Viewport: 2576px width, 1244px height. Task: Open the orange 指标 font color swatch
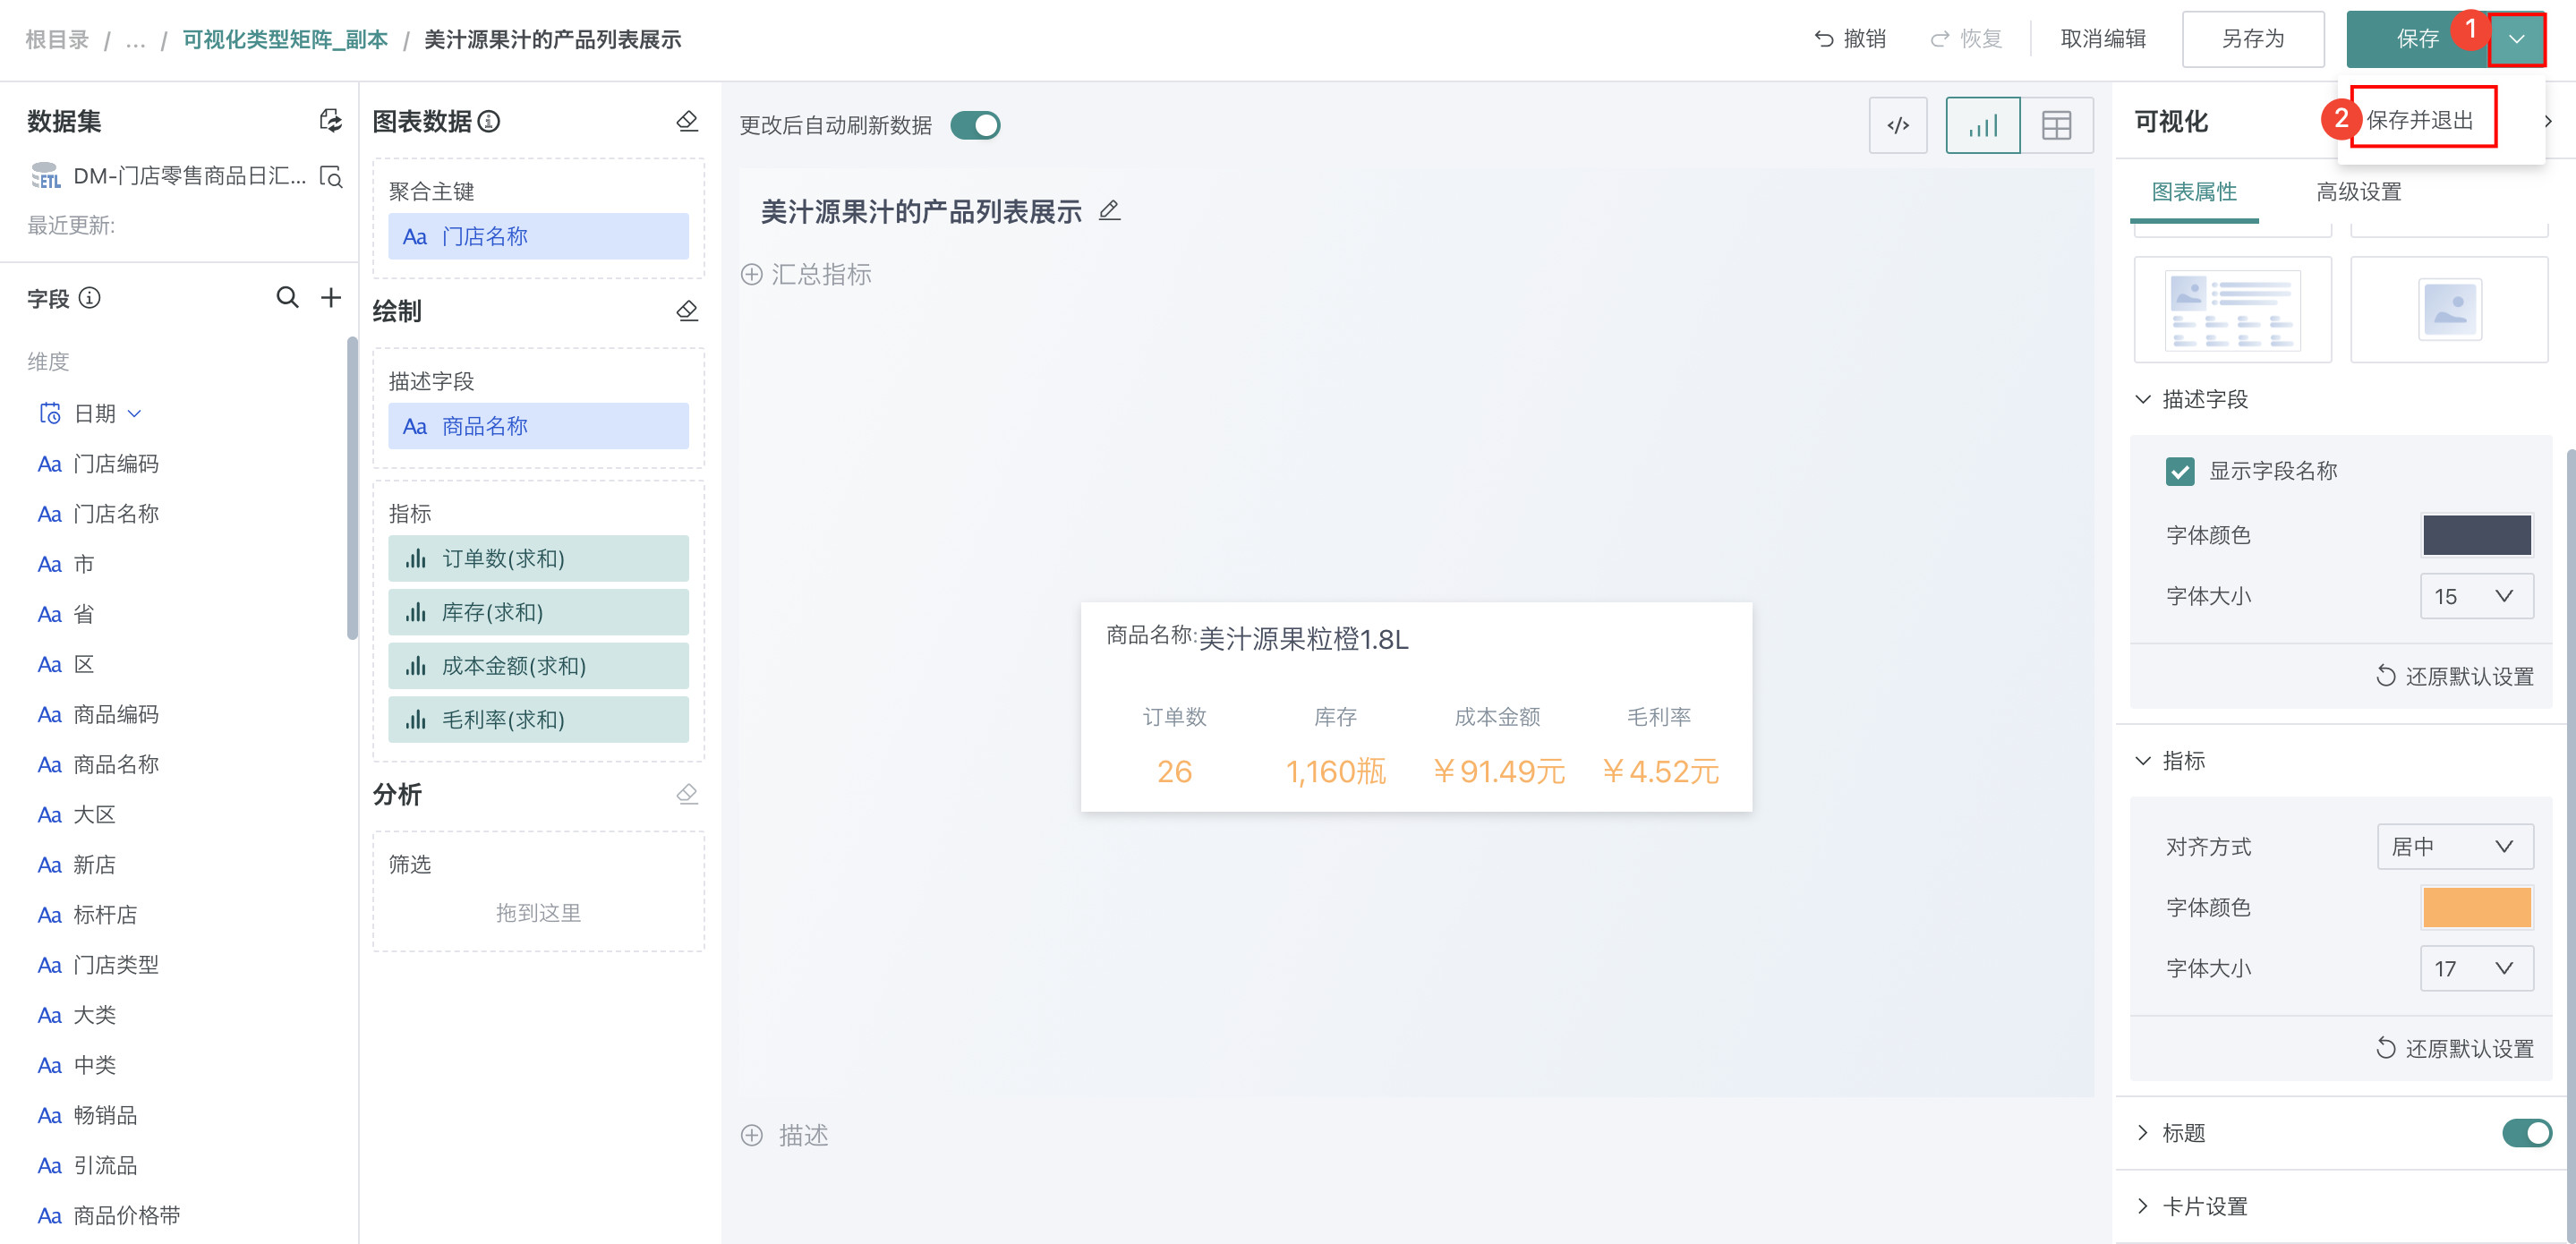2476,907
